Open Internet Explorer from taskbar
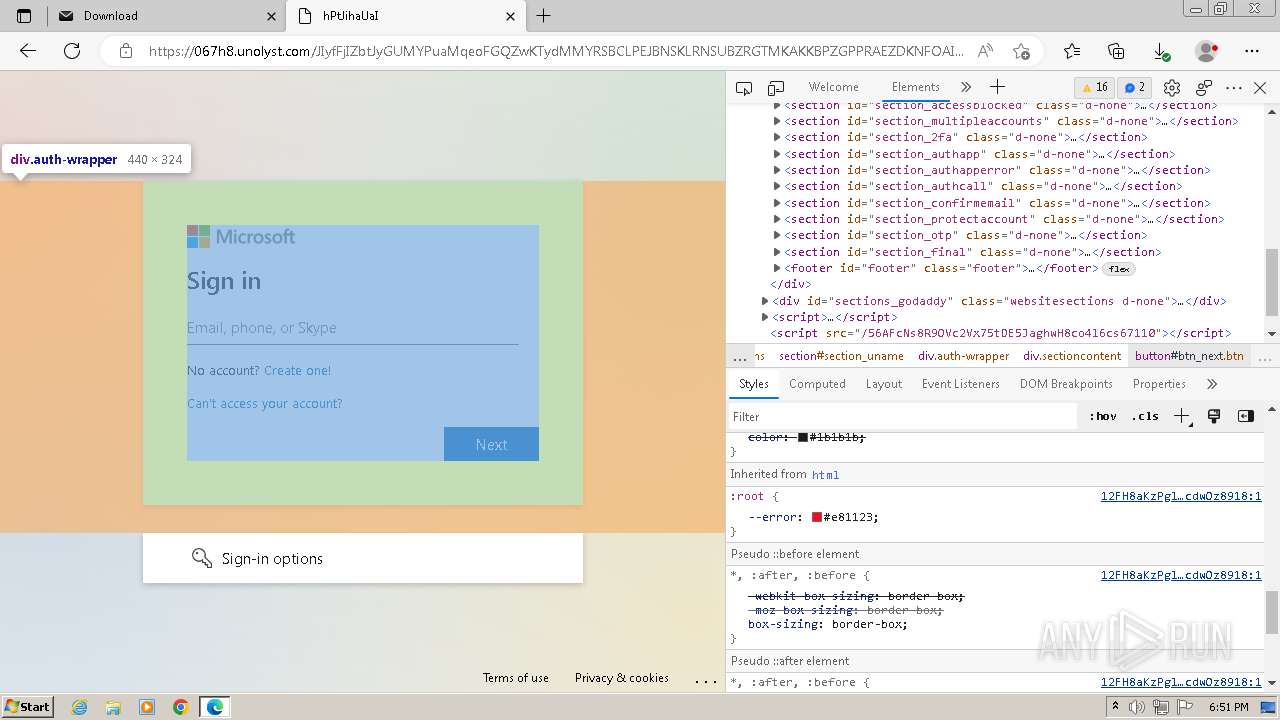This screenshot has height=720, width=1280. pyautogui.click(x=80, y=707)
